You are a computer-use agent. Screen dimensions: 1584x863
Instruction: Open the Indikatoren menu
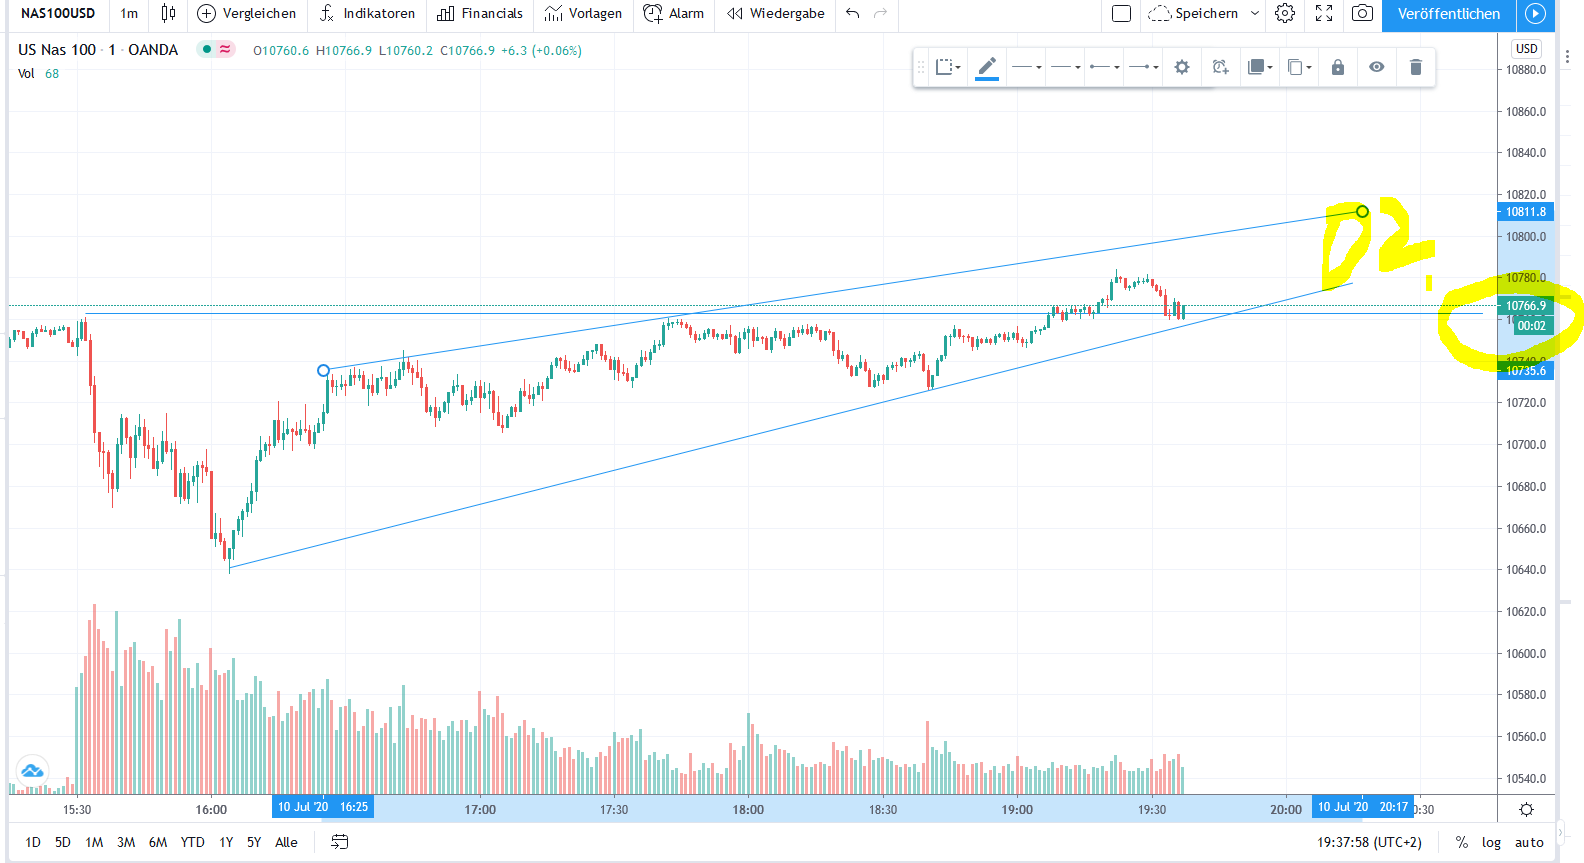pyautogui.click(x=367, y=13)
